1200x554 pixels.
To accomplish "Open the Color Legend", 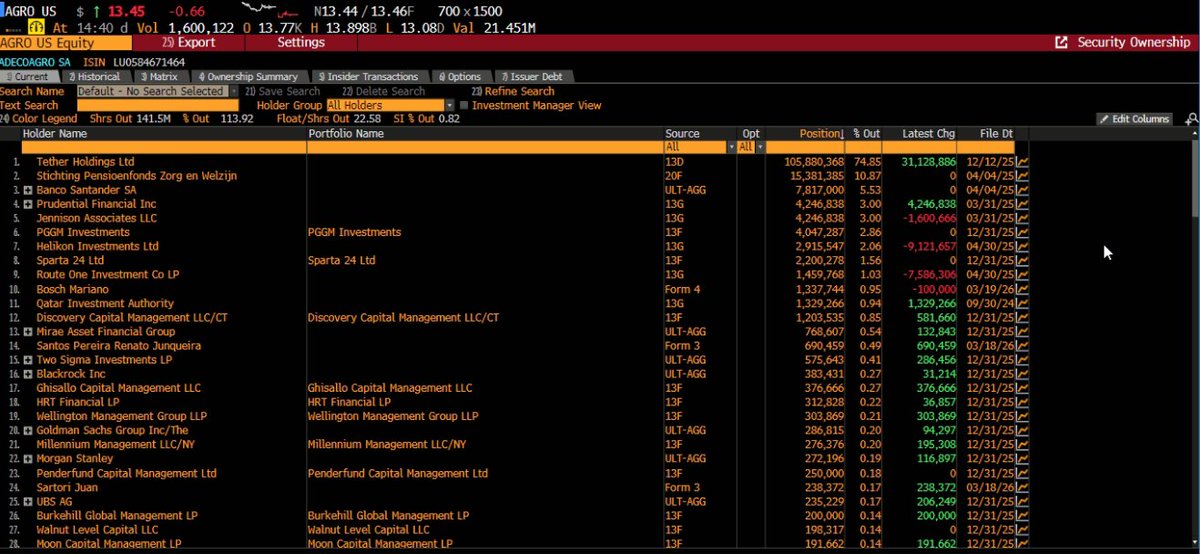I will click(x=40, y=119).
